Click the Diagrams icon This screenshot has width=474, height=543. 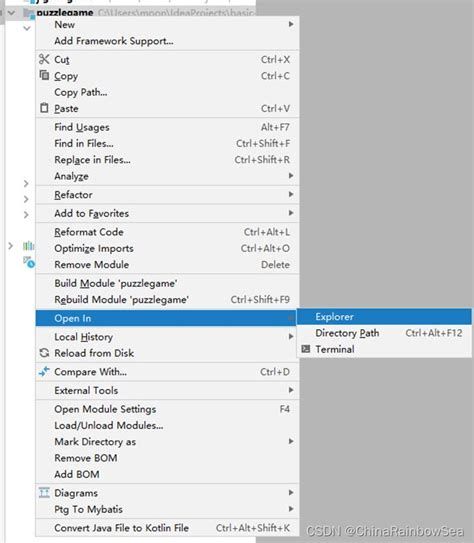click(44, 492)
